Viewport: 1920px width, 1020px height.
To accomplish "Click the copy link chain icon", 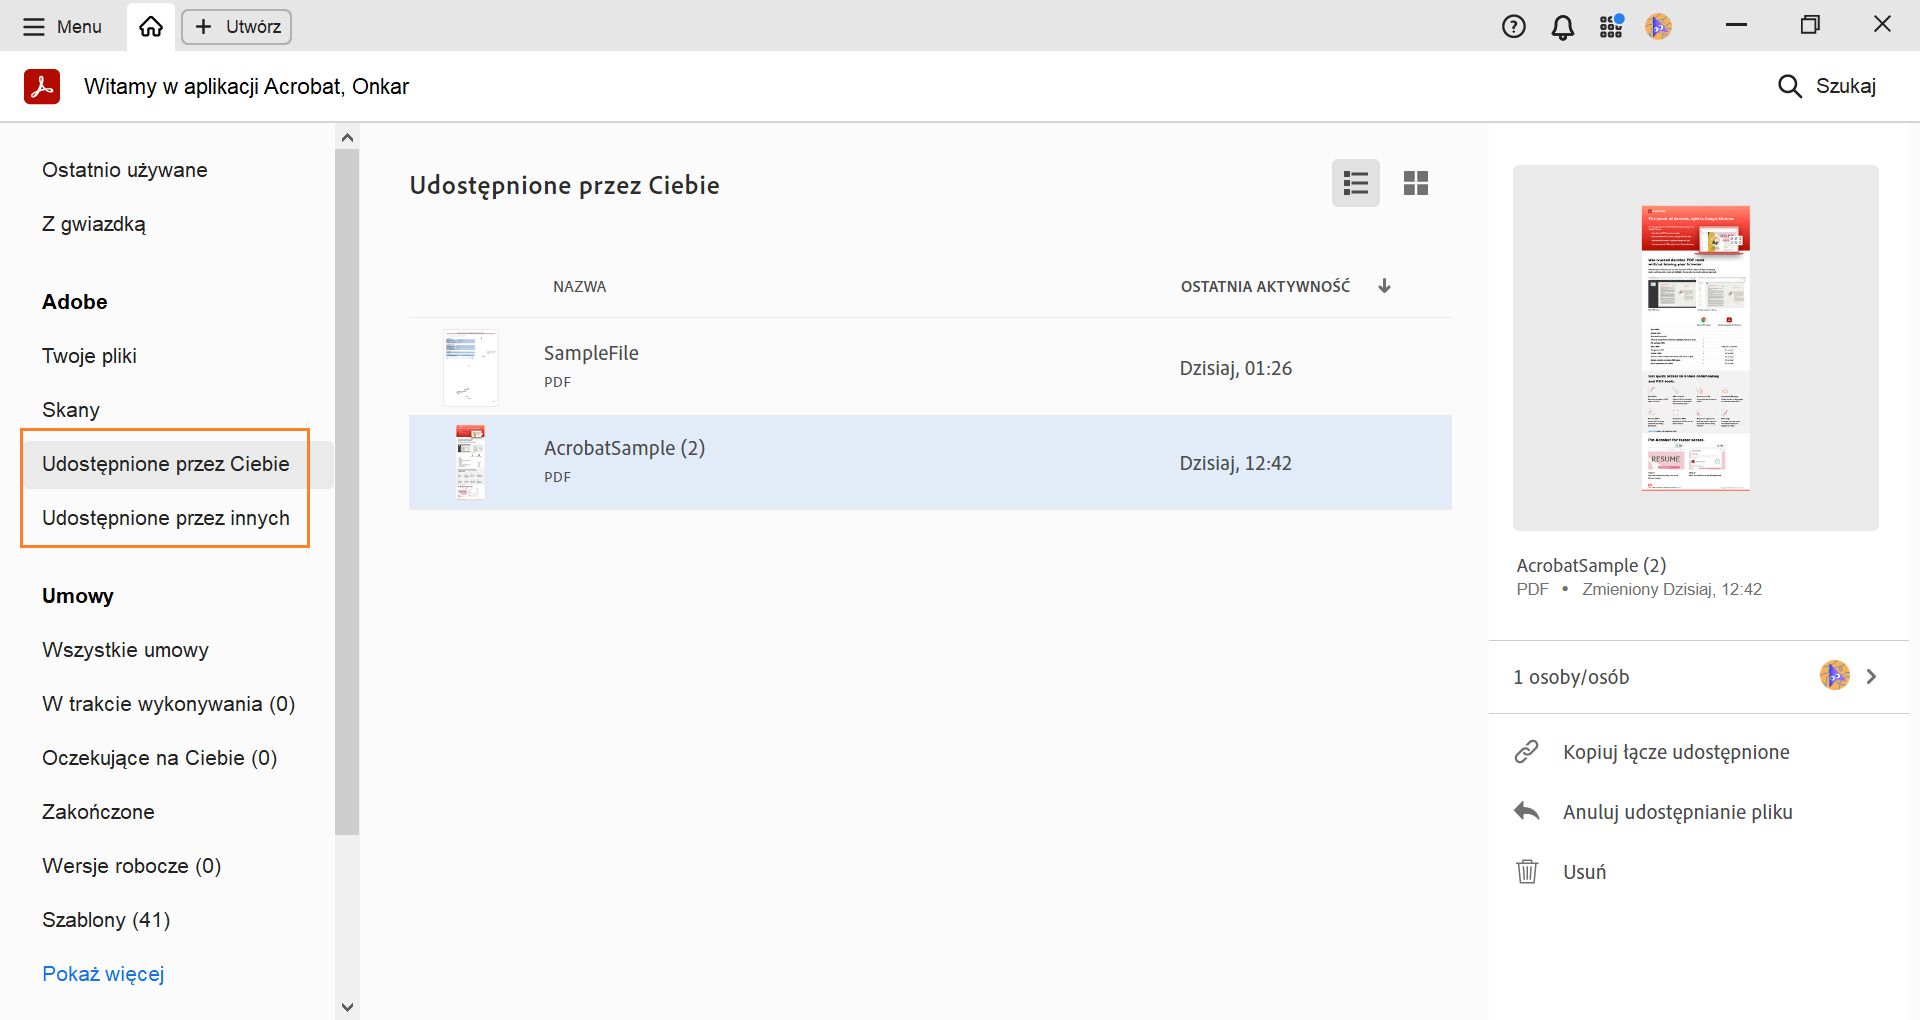I will (1526, 752).
